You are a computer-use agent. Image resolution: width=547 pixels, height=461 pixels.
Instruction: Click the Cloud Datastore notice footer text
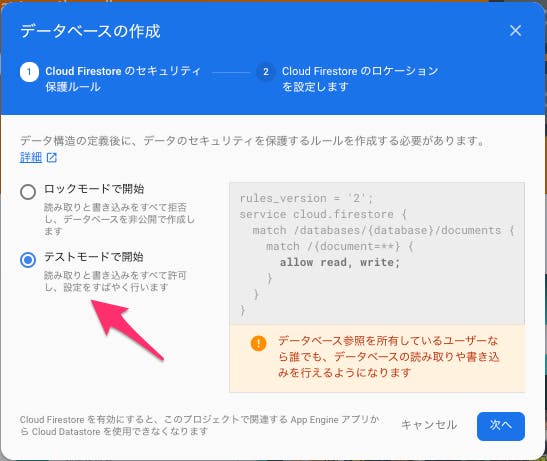point(199,425)
